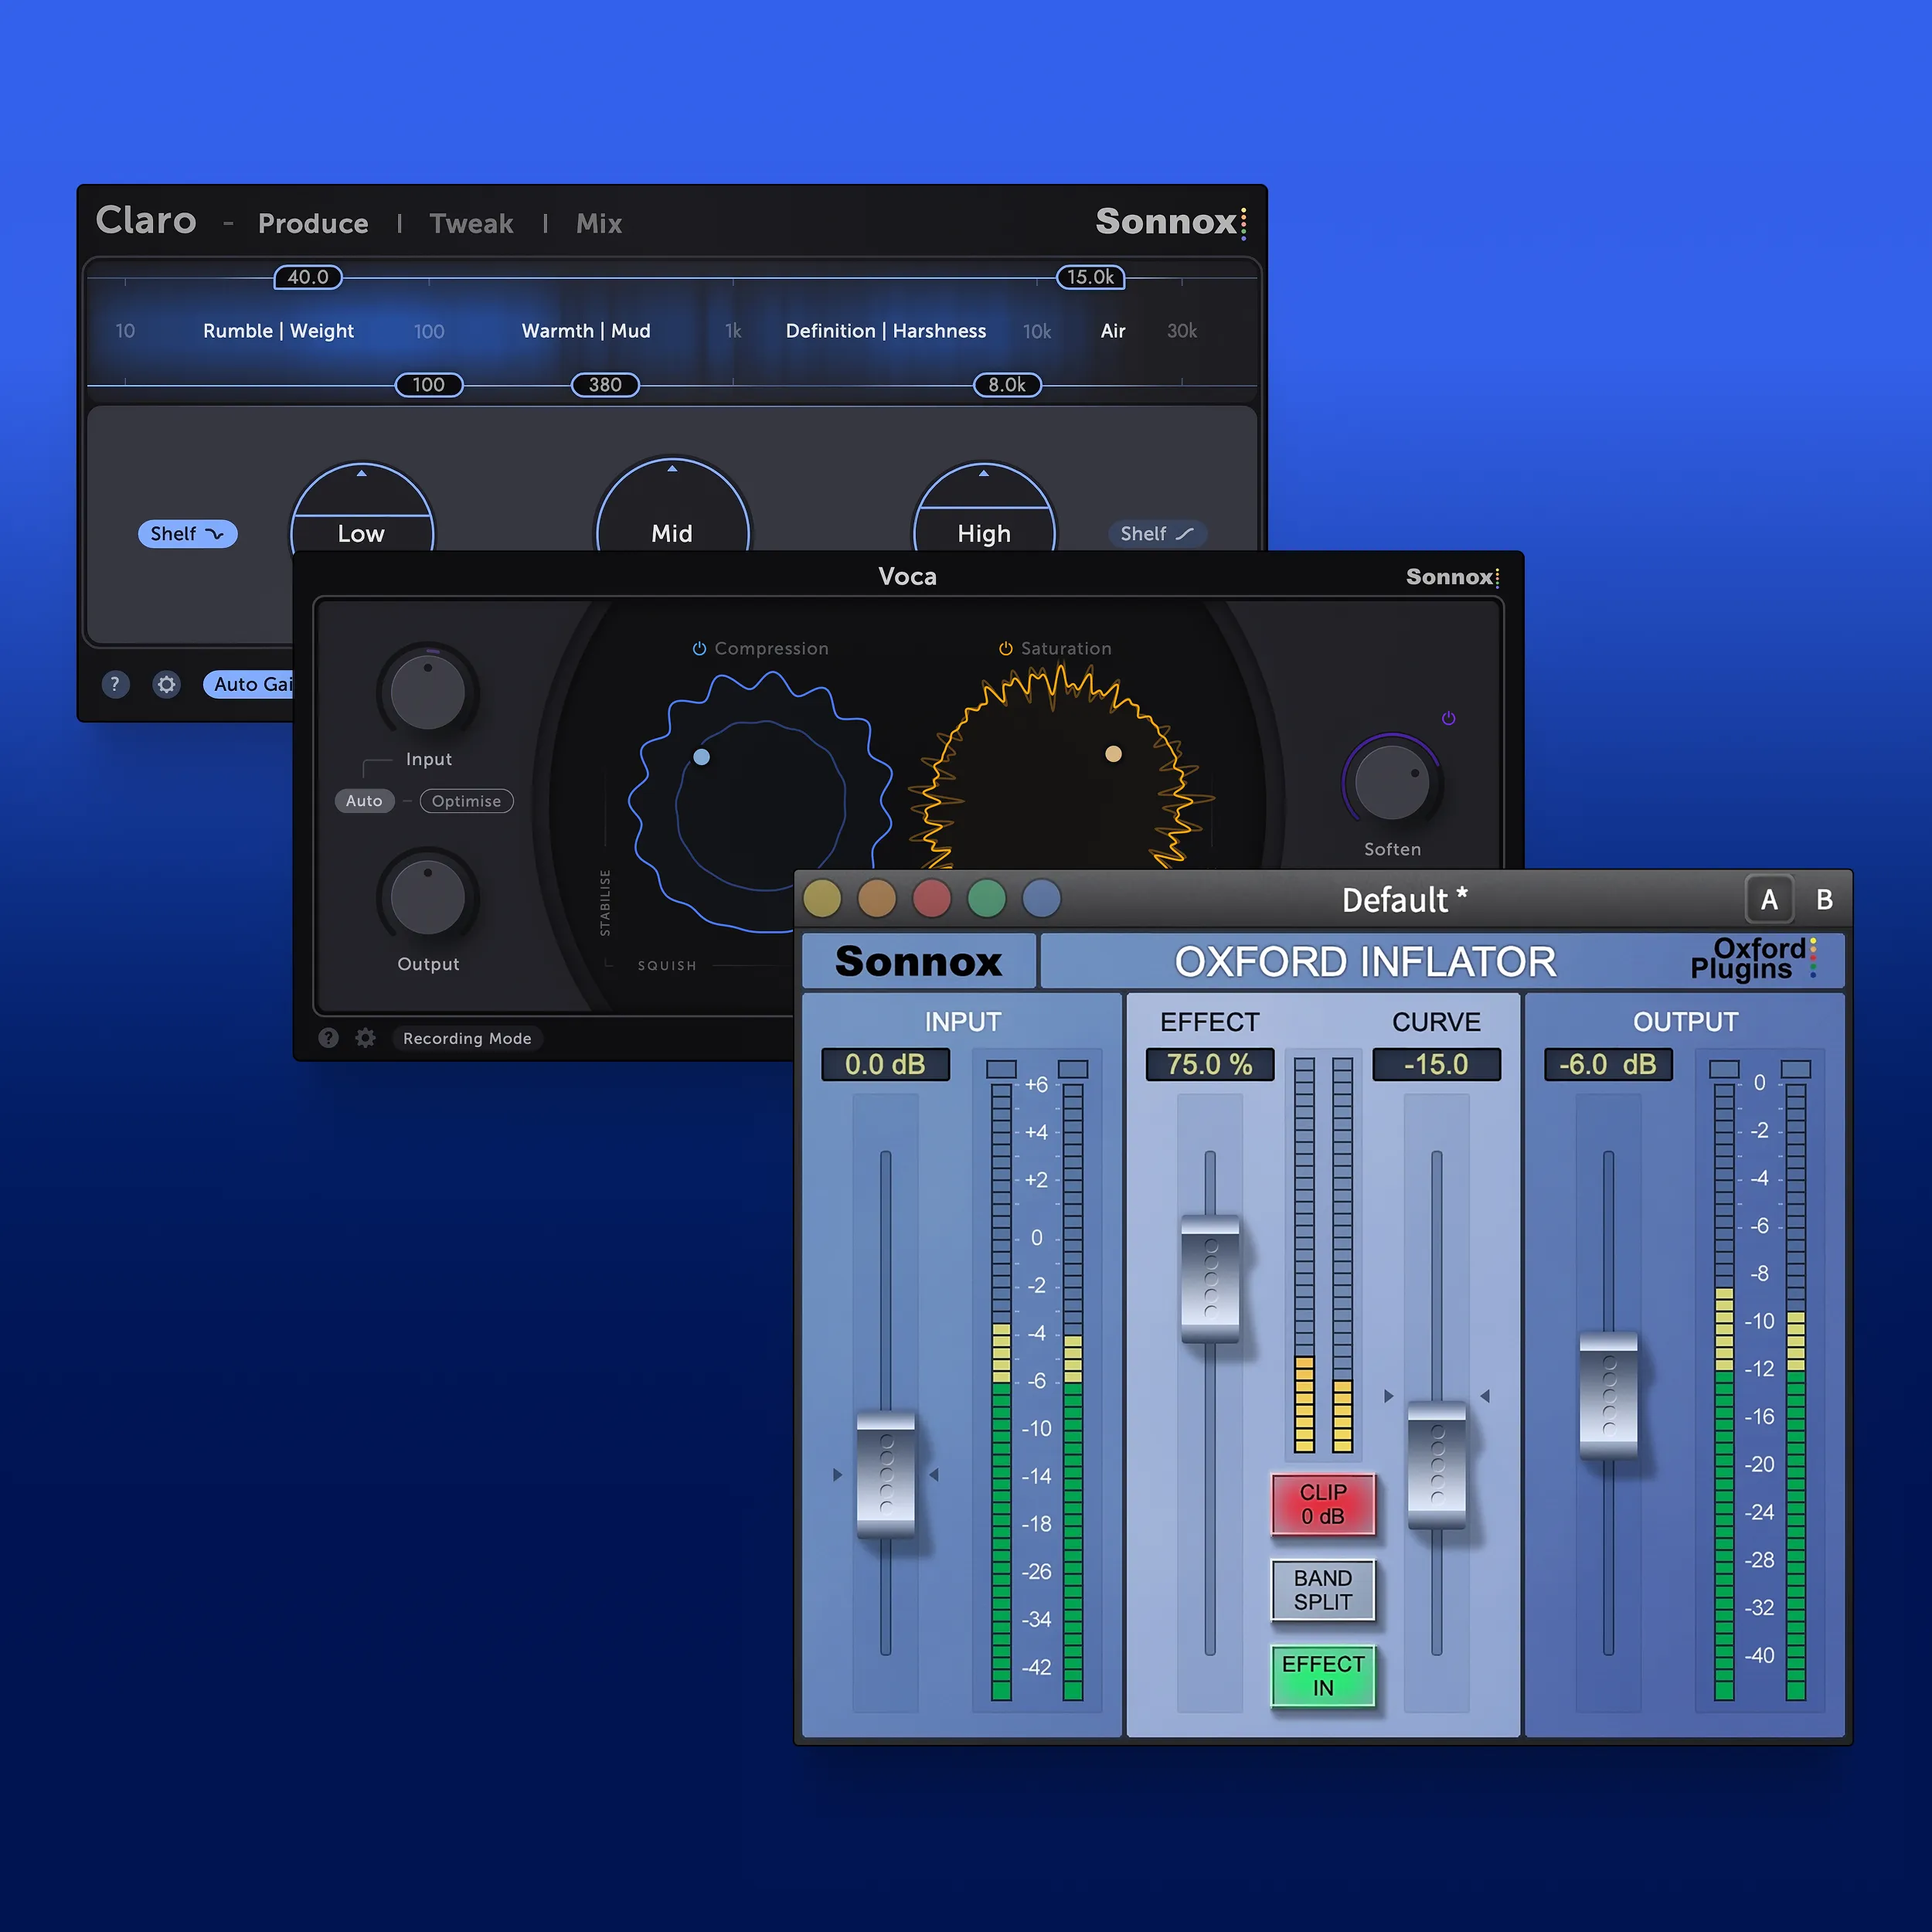Viewport: 1932px width, 1932px height.
Task: Click the Air band label
Action: point(1113,331)
